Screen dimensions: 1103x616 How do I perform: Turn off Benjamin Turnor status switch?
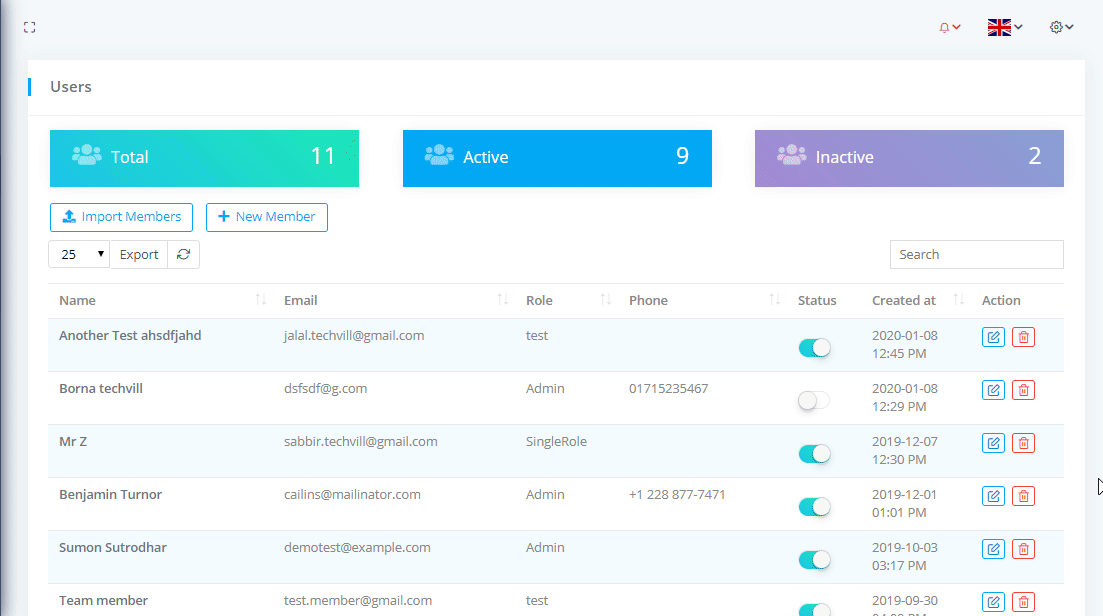click(x=814, y=507)
